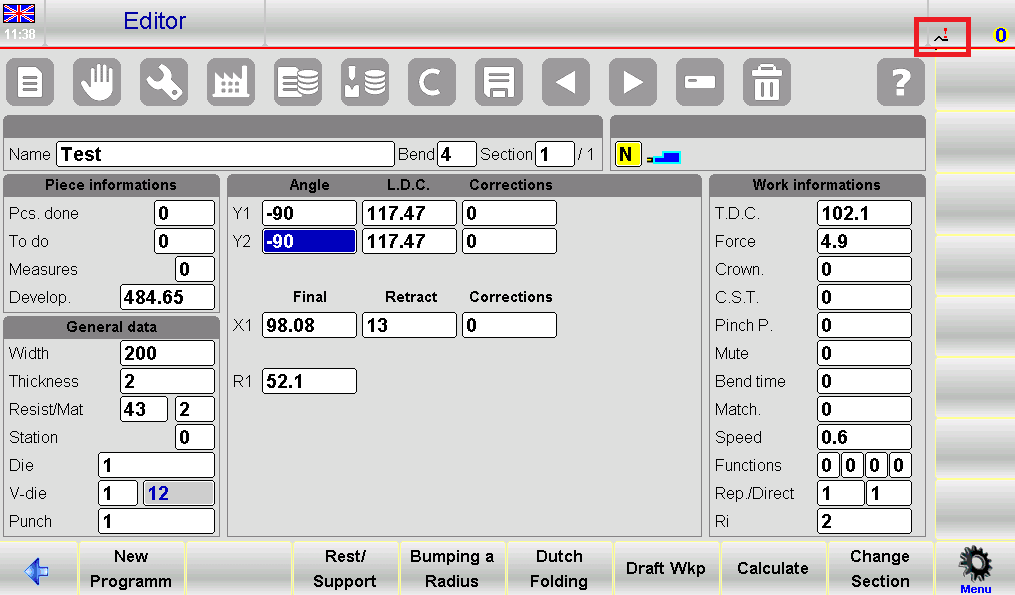Click the blue back arrow button
Viewport: 1015px width, 595px height.
click(38, 569)
